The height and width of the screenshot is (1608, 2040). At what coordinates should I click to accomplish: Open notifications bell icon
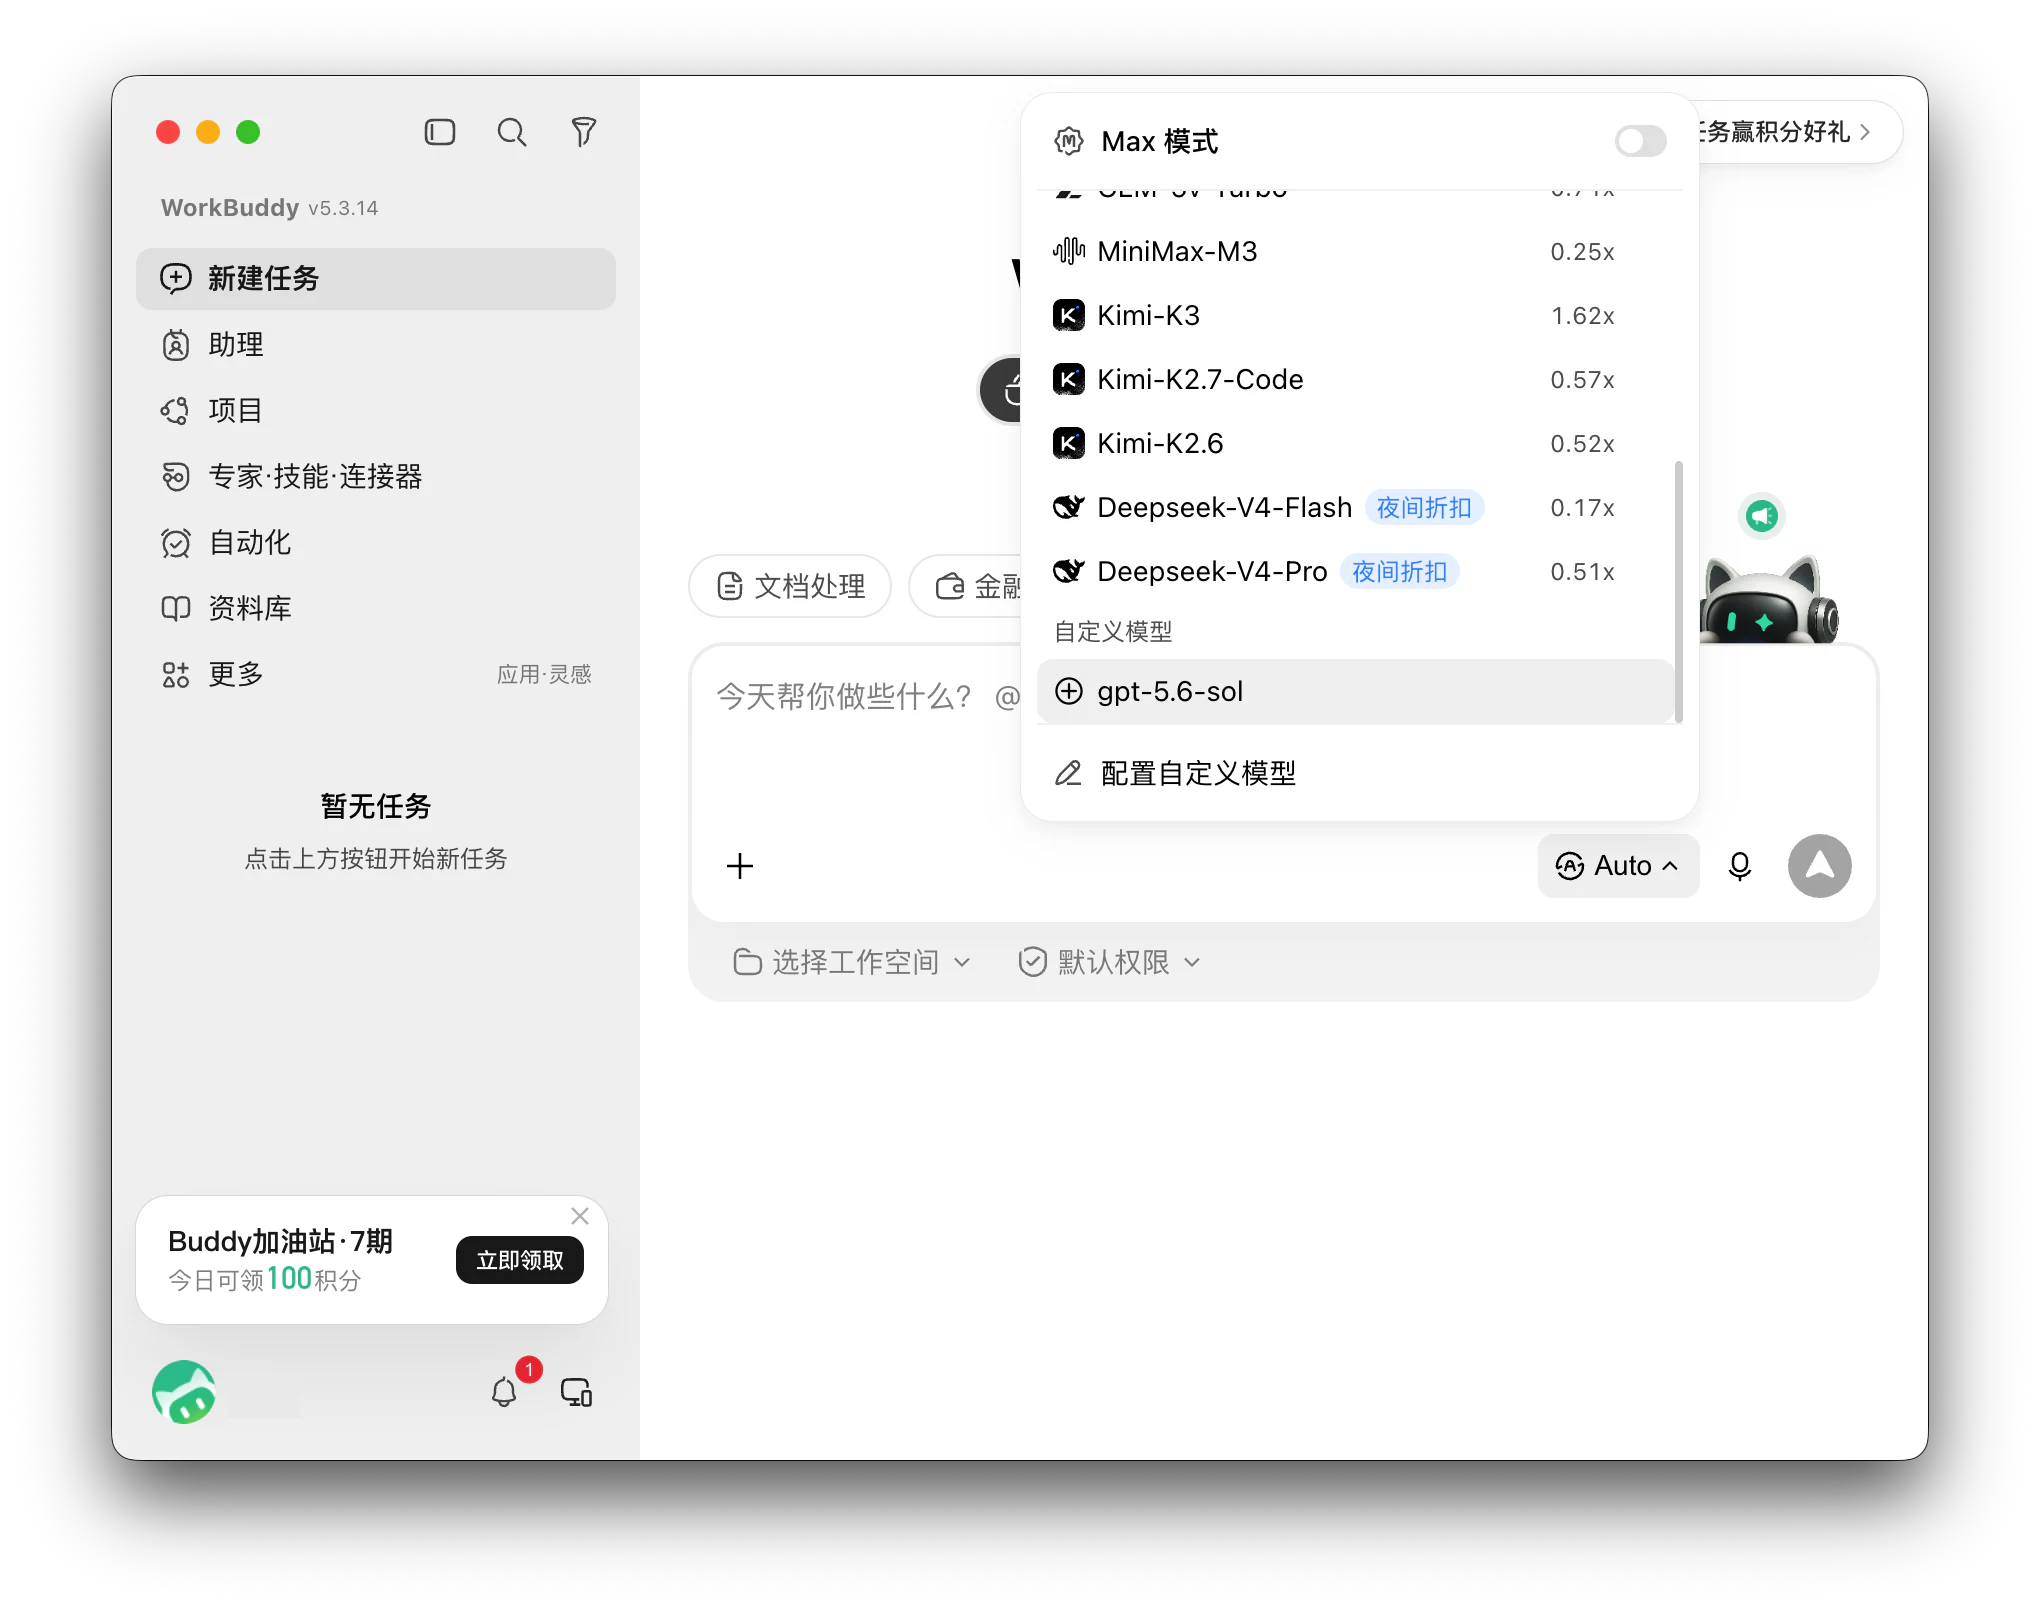pos(504,1392)
